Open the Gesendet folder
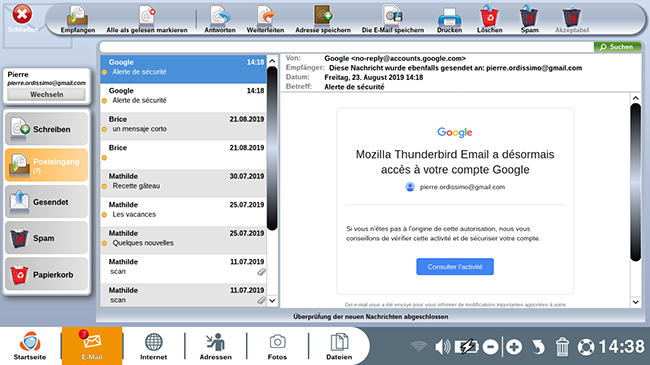 (x=46, y=202)
